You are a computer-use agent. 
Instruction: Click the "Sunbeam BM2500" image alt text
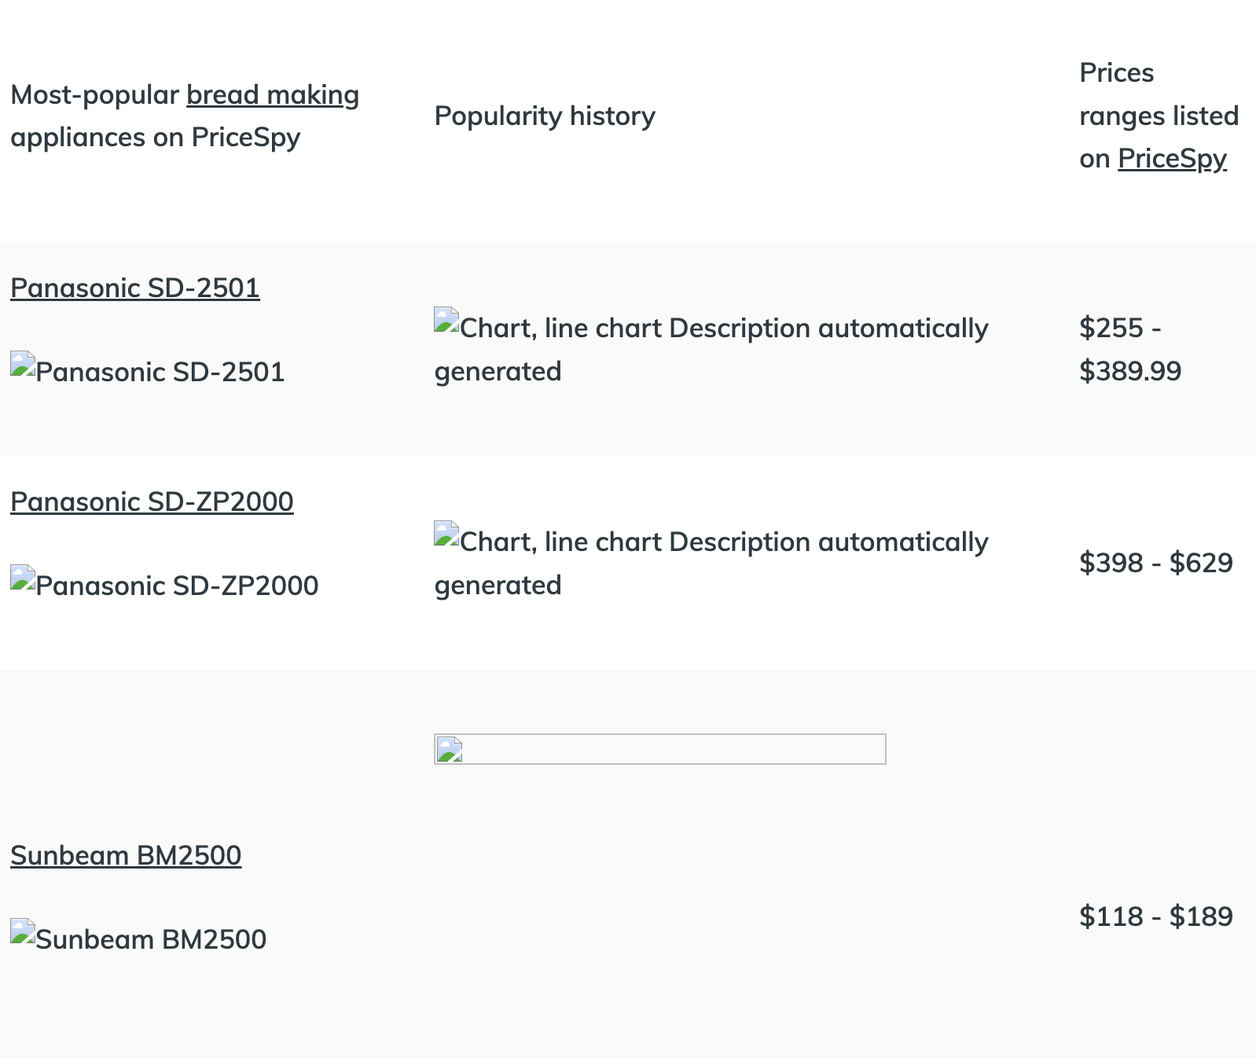coord(152,940)
